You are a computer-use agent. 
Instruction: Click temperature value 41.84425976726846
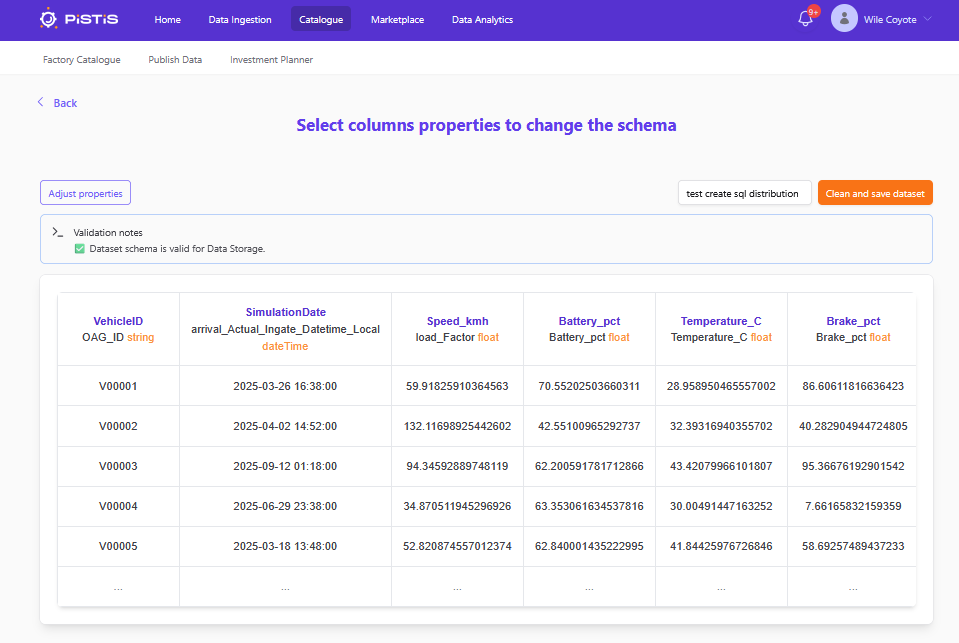tap(721, 546)
